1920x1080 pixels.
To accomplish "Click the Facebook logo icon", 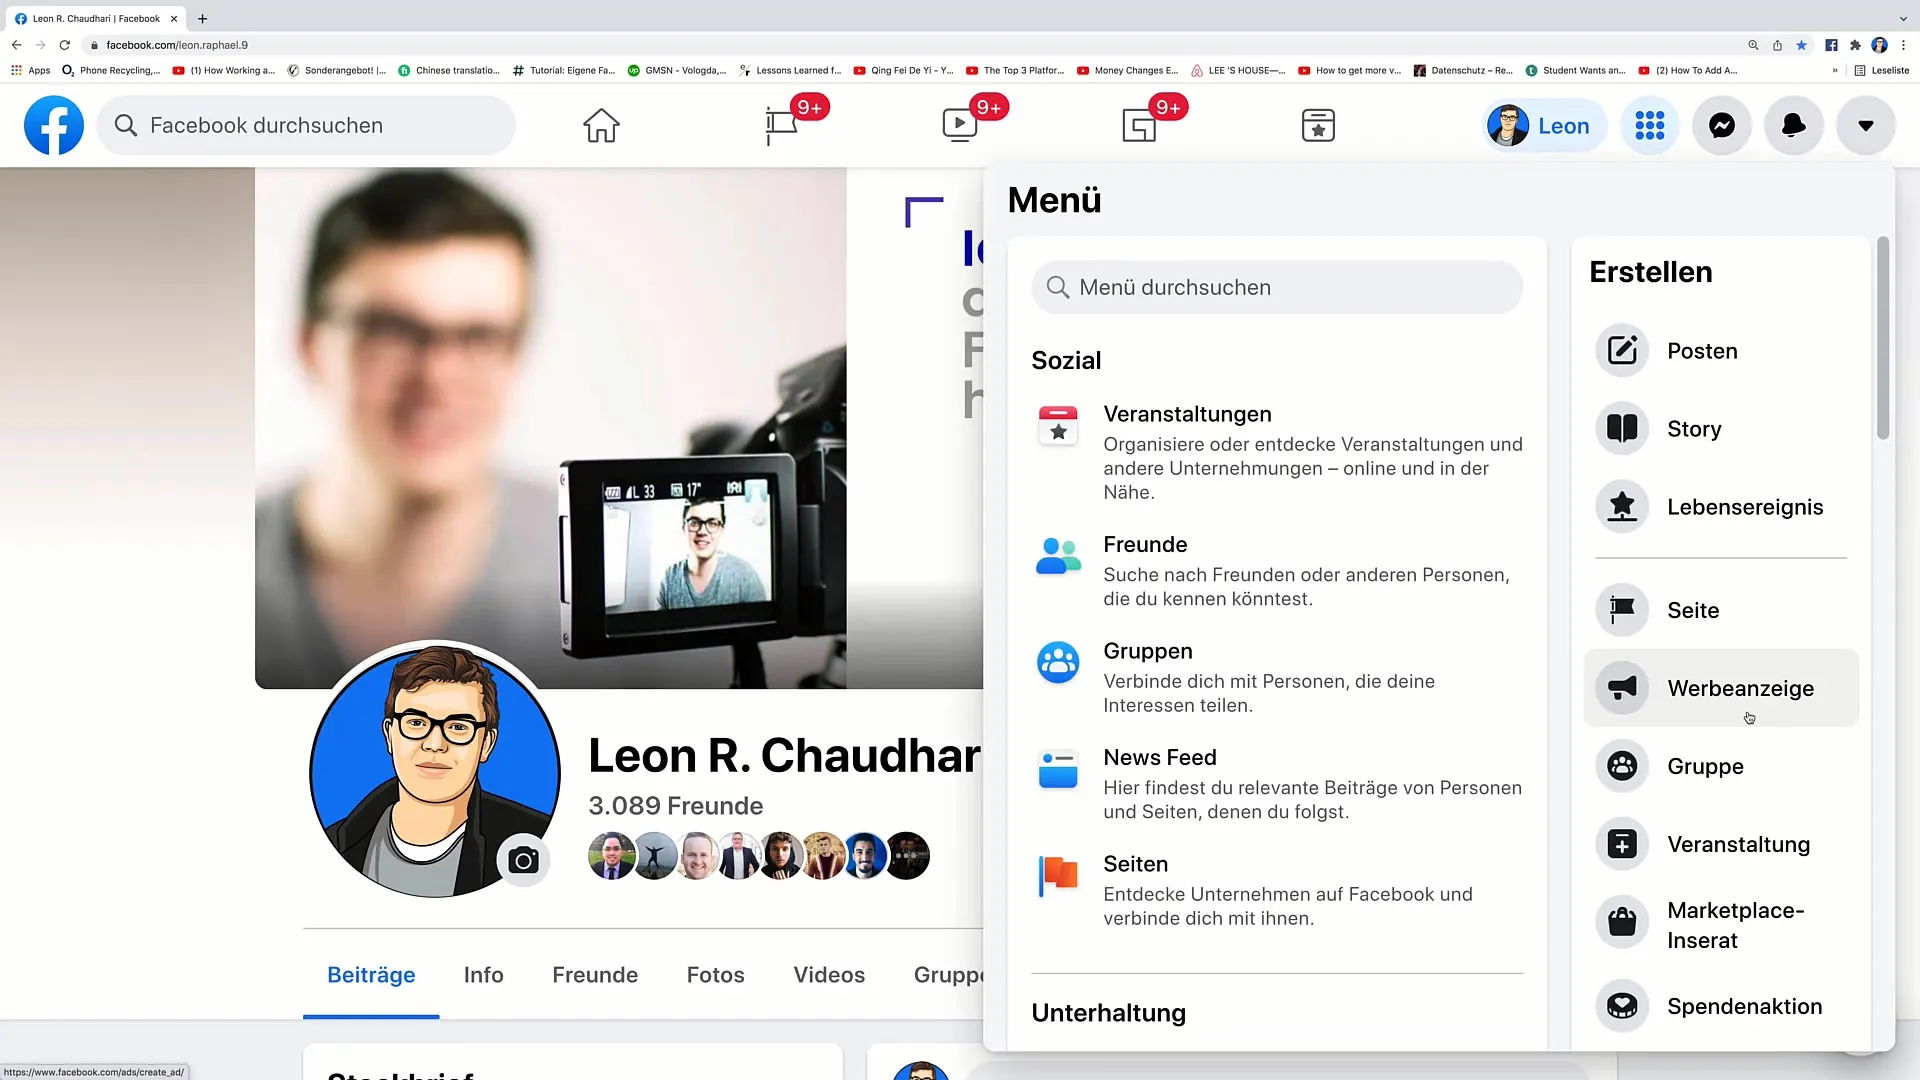I will (53, 124).
